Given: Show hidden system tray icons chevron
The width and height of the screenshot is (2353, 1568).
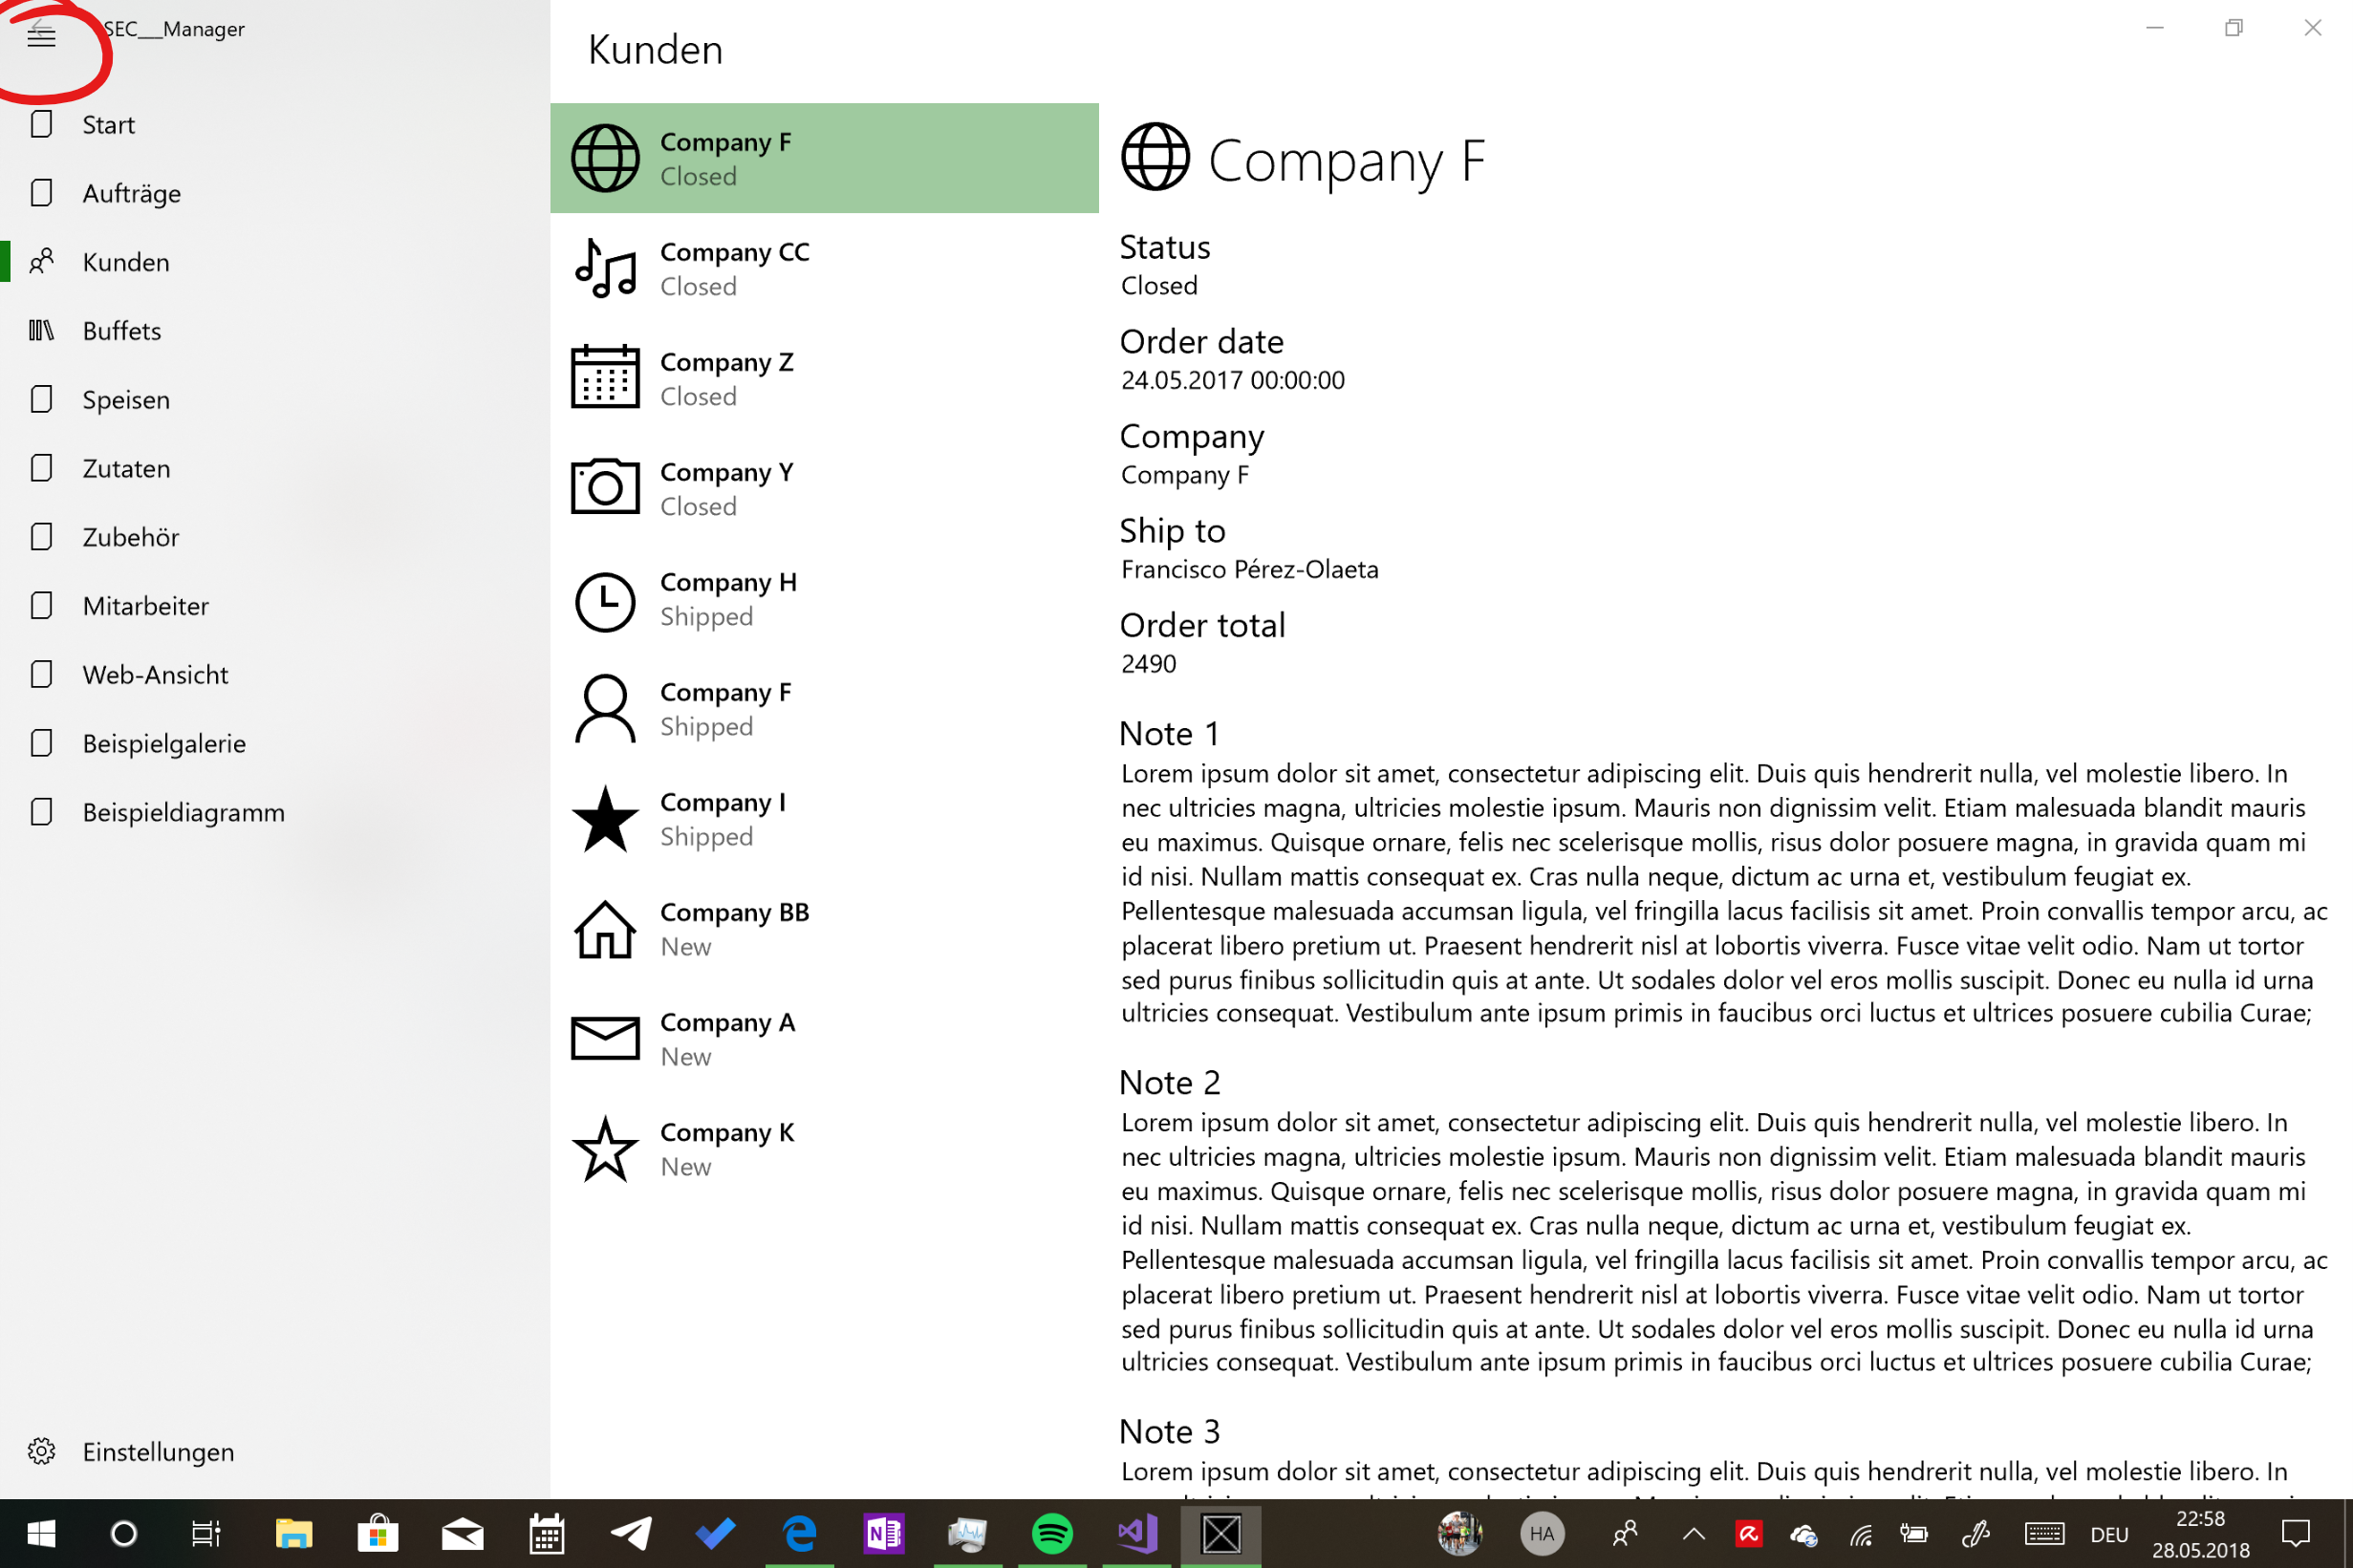Looking at the screenshot, I should (x=1693, y=1533).
